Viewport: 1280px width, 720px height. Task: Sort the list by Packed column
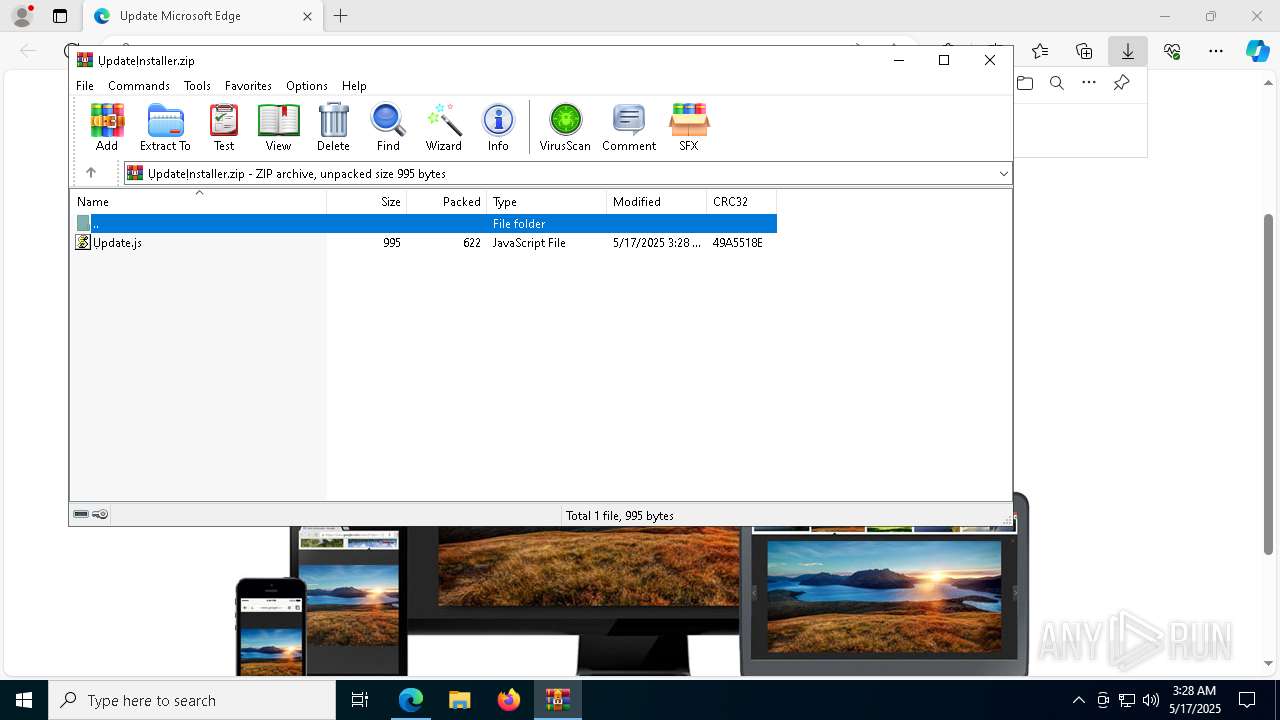447,201
